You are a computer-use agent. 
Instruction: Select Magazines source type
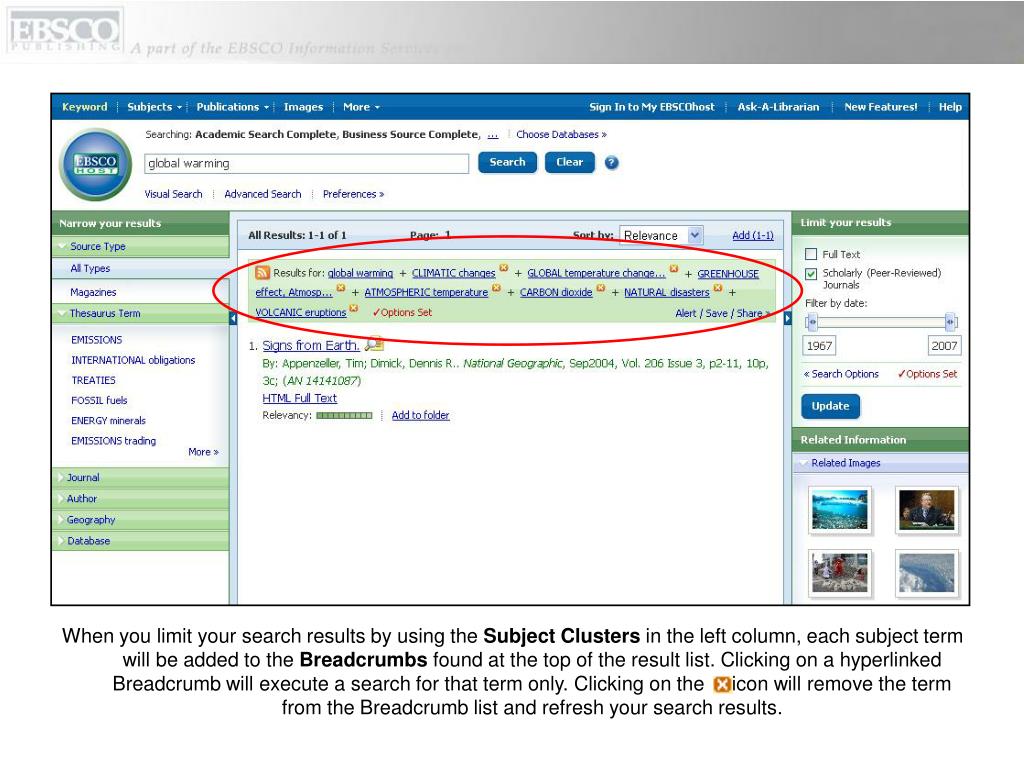pos(93,292)
